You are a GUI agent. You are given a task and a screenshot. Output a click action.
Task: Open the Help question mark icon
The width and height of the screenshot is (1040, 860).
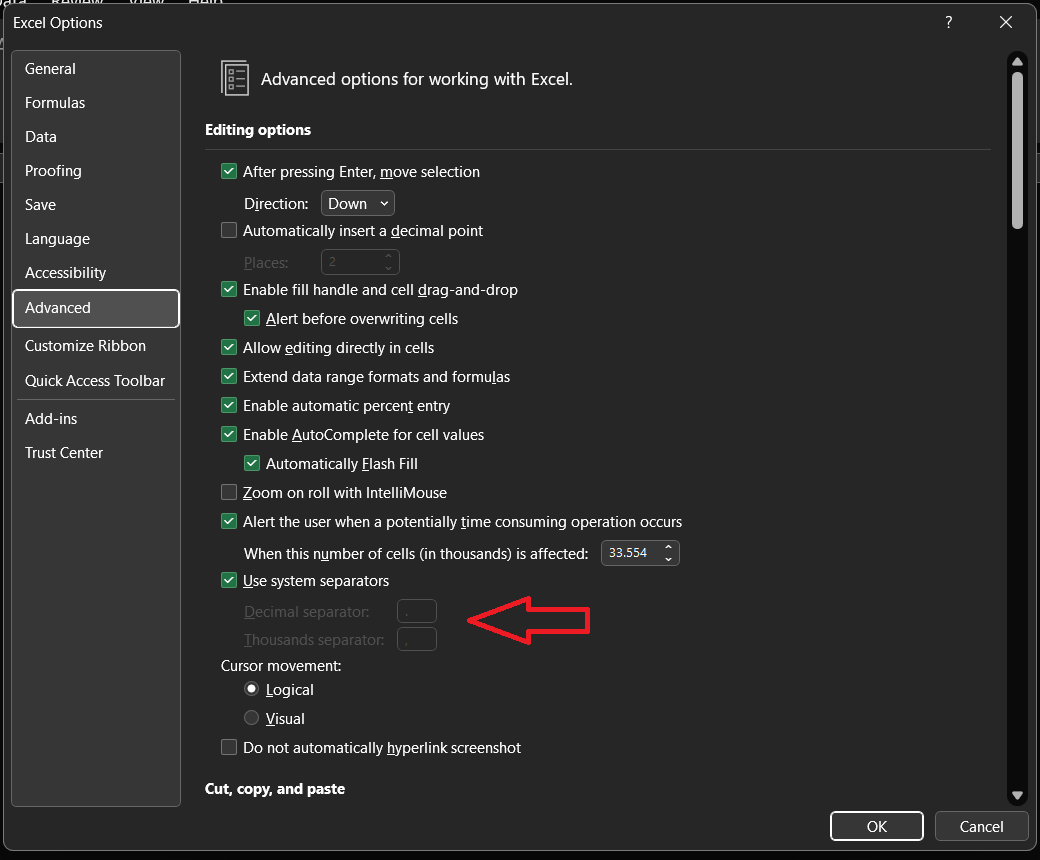coord(949,23)
